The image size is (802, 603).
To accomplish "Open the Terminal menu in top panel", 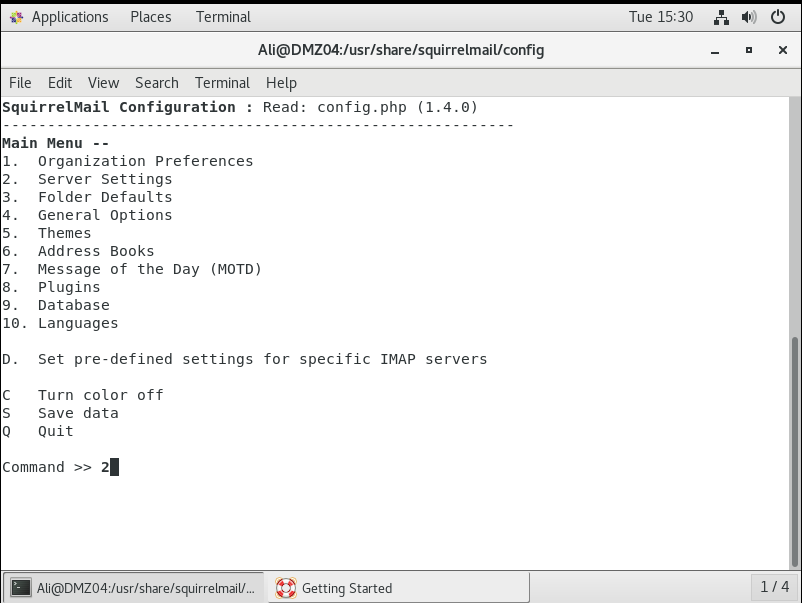I will pyautogui.click(x=223, y=17).
